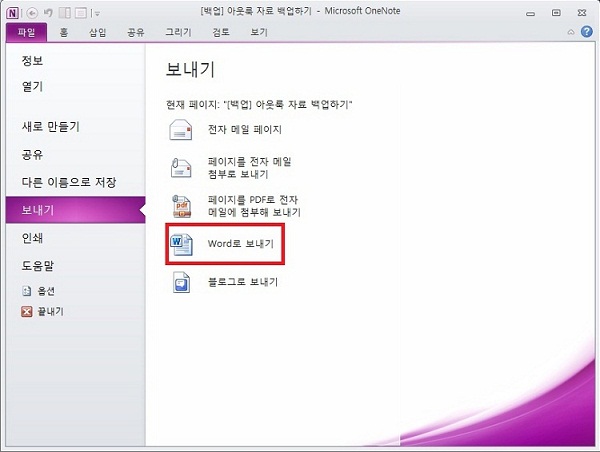Click the blog page icon
This screenshot has width=600, height=452.
point(181,282)
